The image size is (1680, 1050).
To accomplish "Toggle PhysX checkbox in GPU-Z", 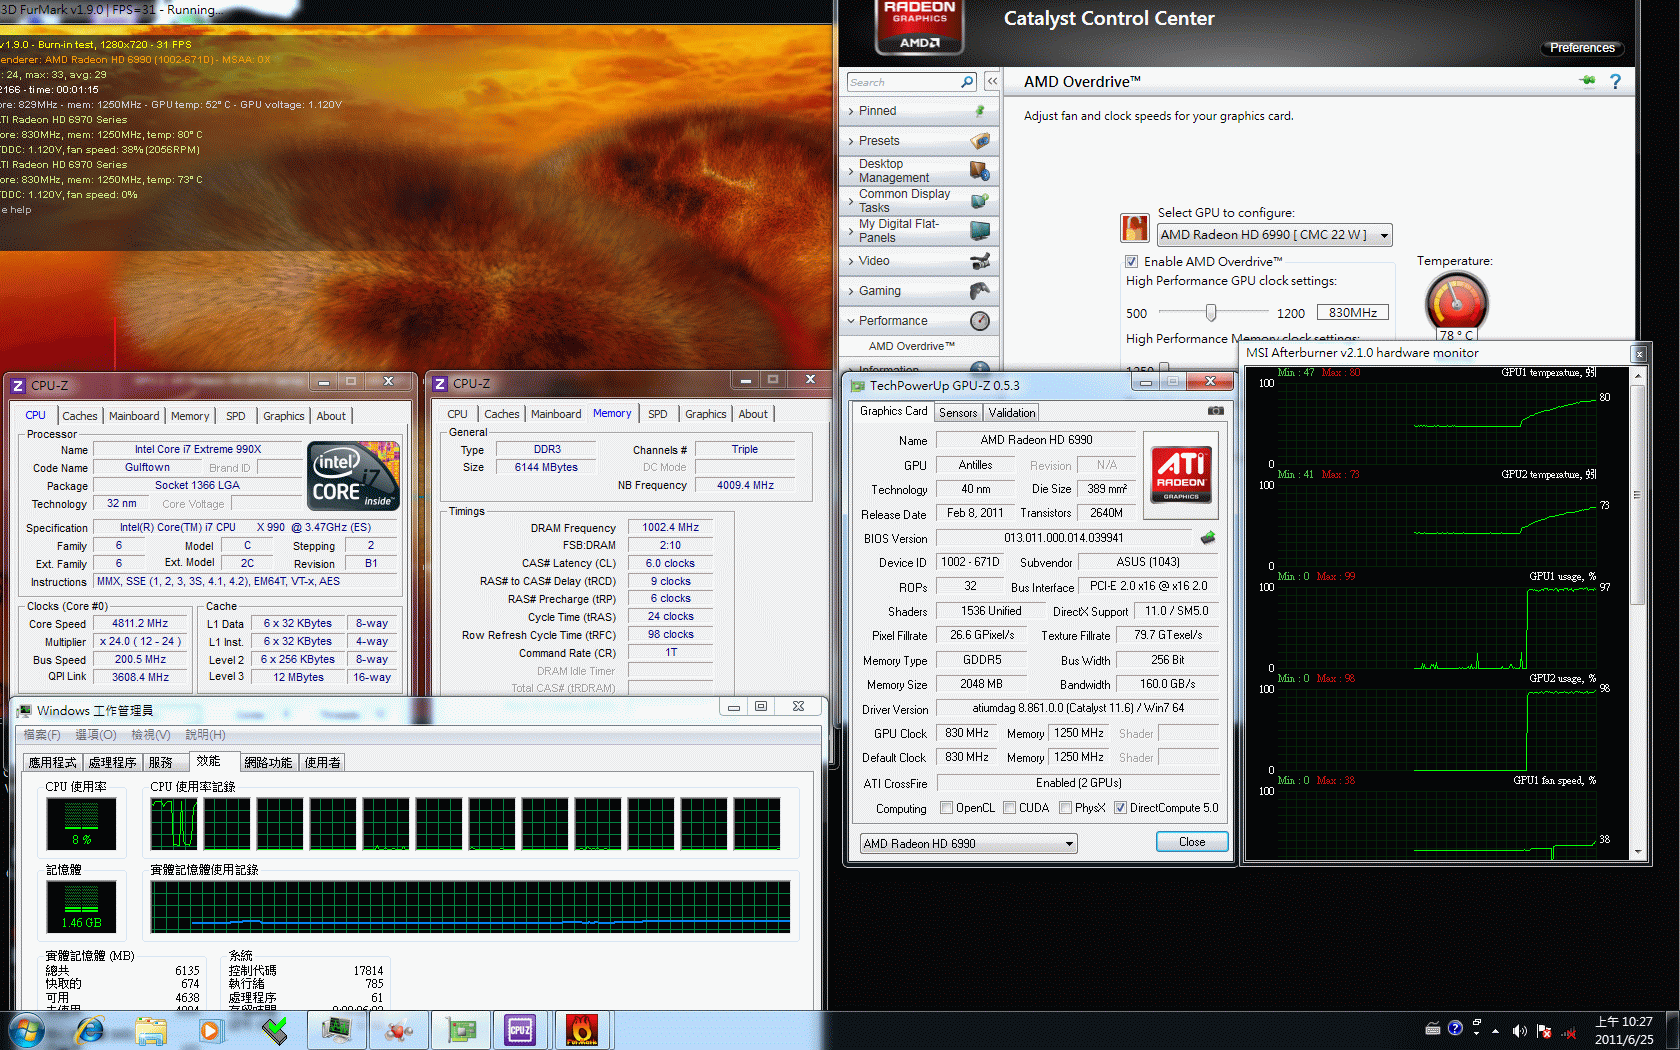I will (x=1065, y=808).
